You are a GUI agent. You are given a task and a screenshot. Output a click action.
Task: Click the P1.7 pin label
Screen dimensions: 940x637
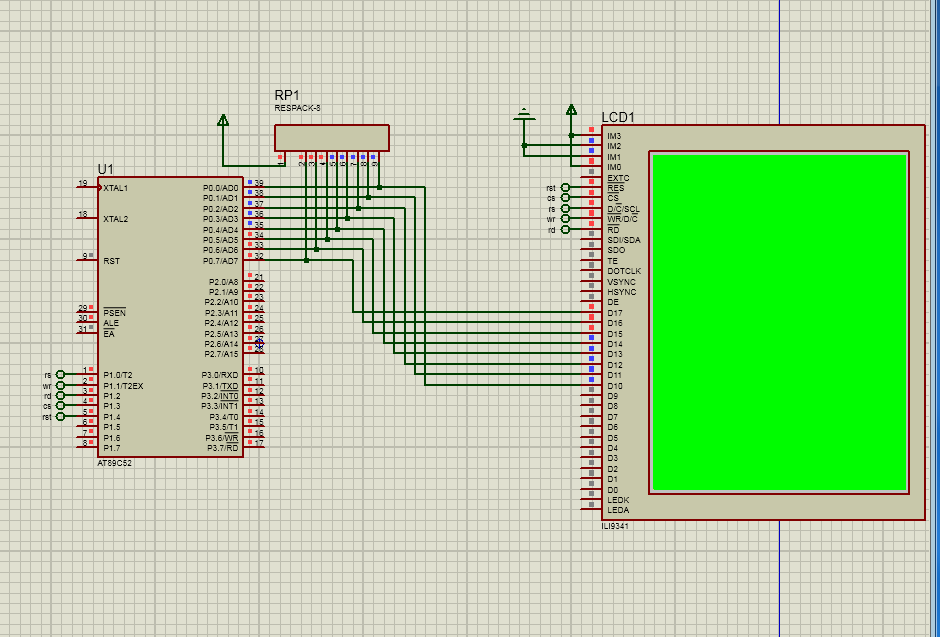[112, 448]
